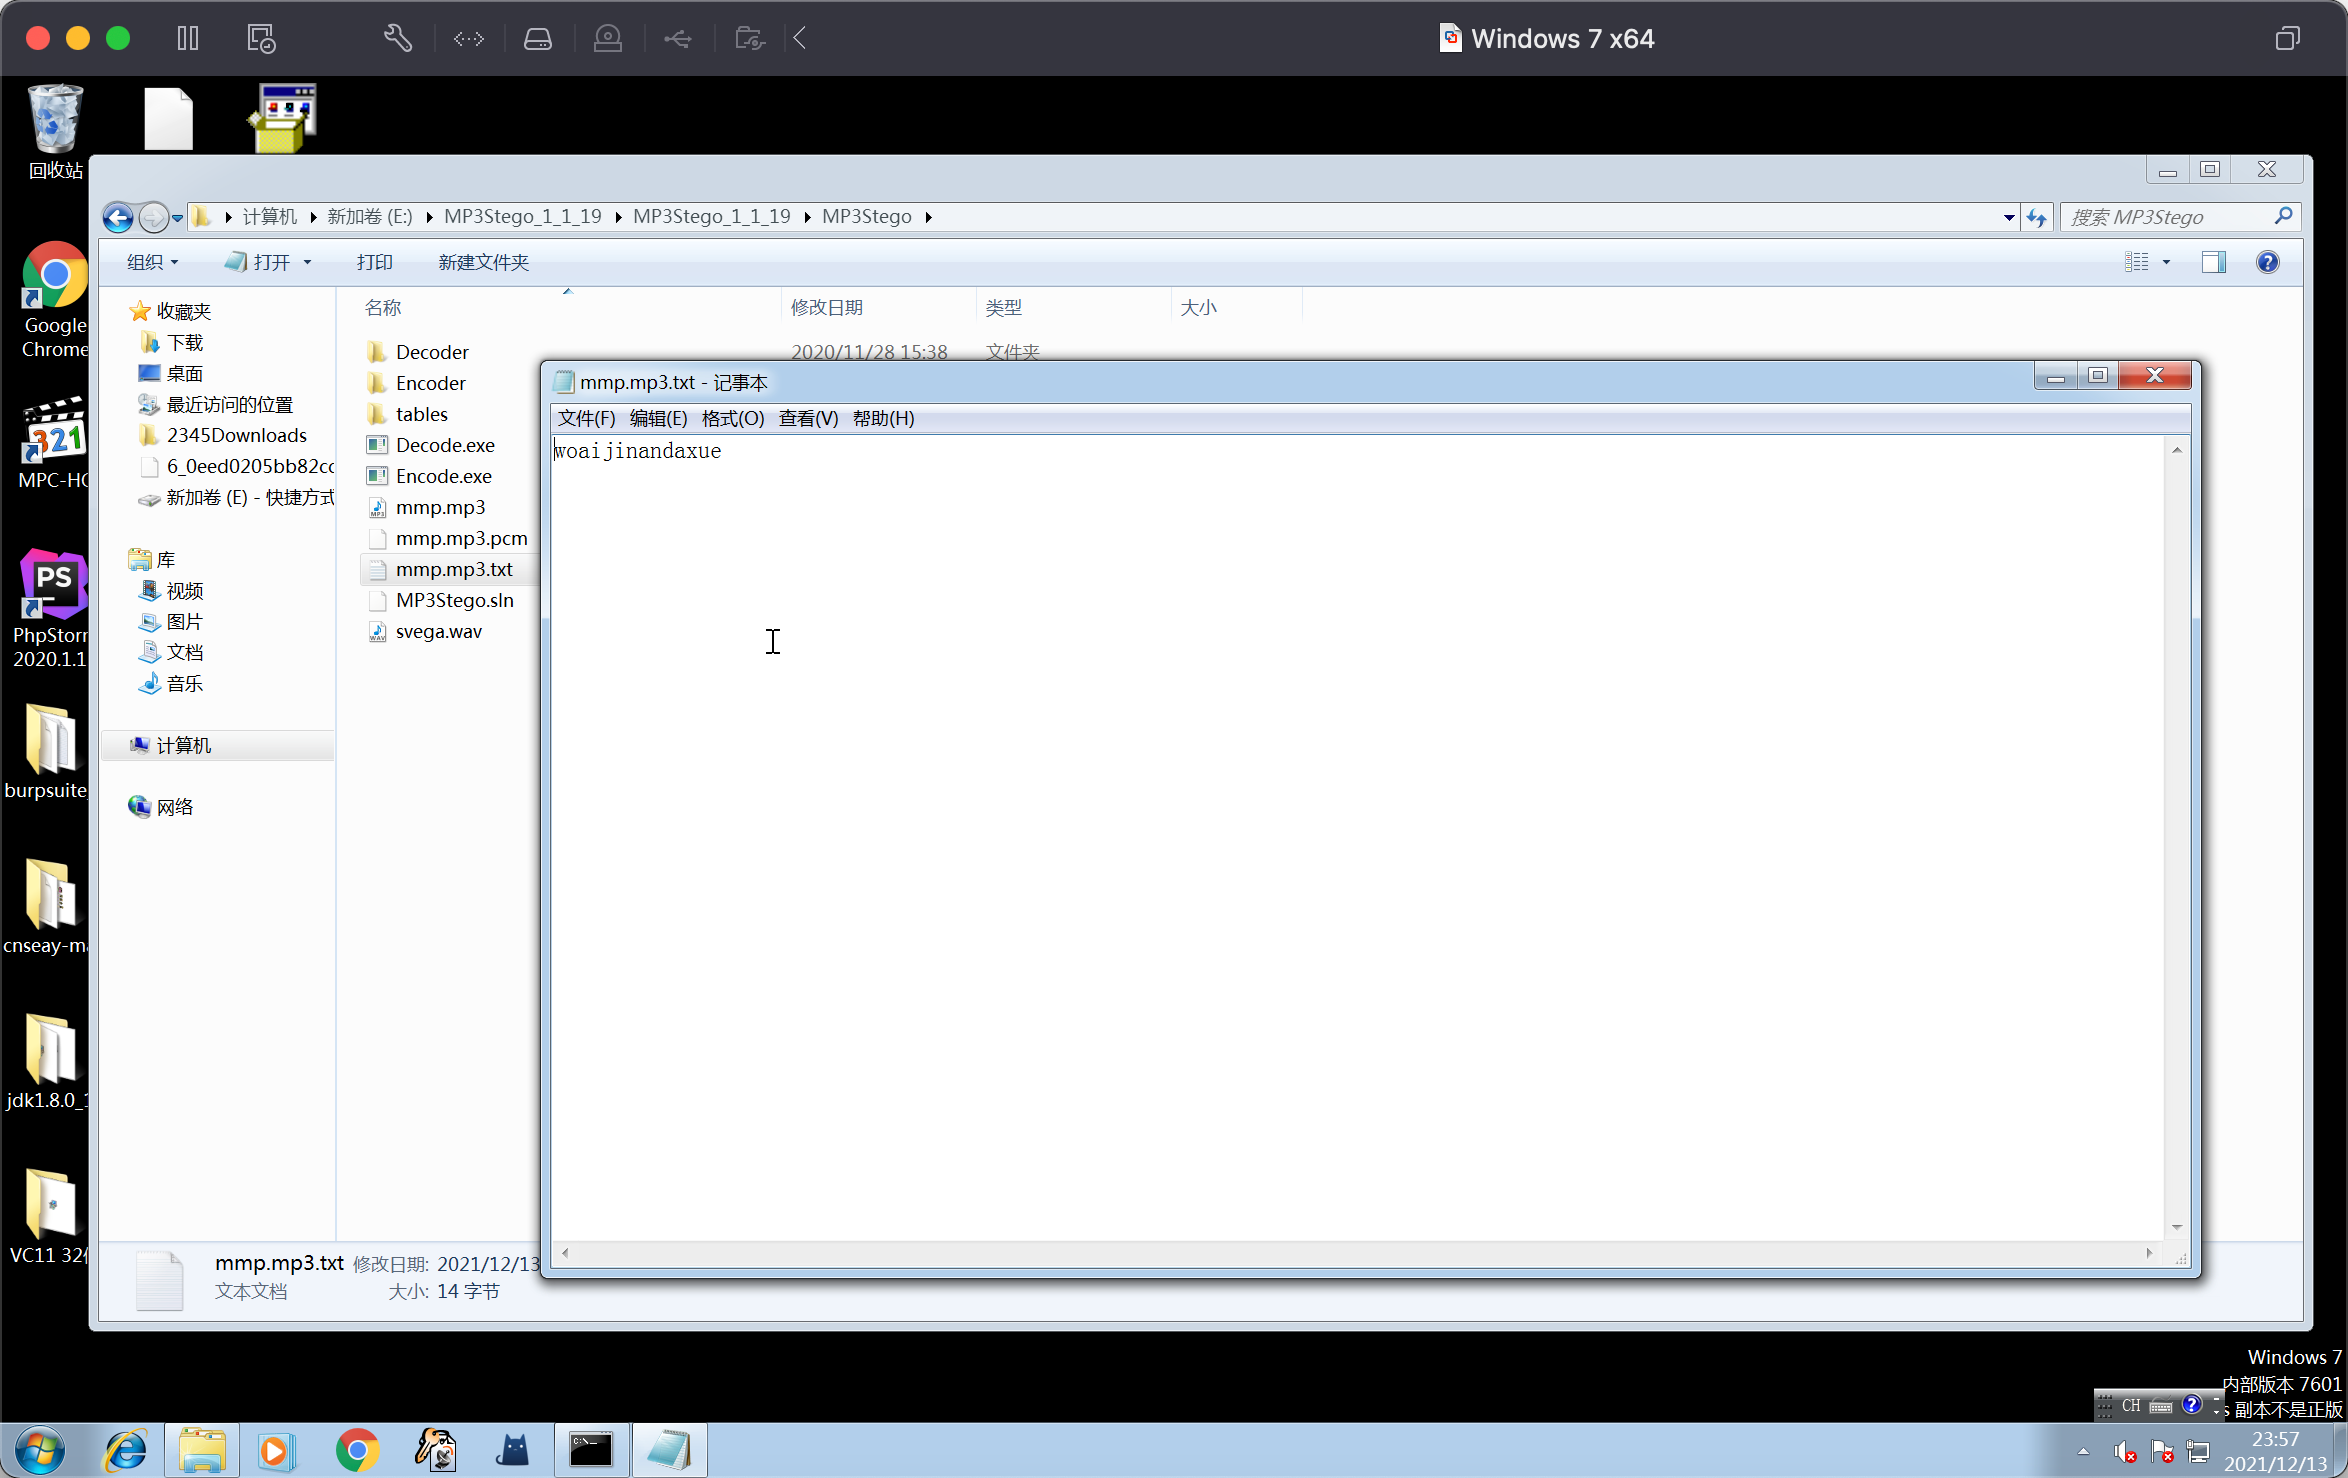Select the Decoder folder in file list
This screenshot has width=2348, height=1478.
(418, 352)
